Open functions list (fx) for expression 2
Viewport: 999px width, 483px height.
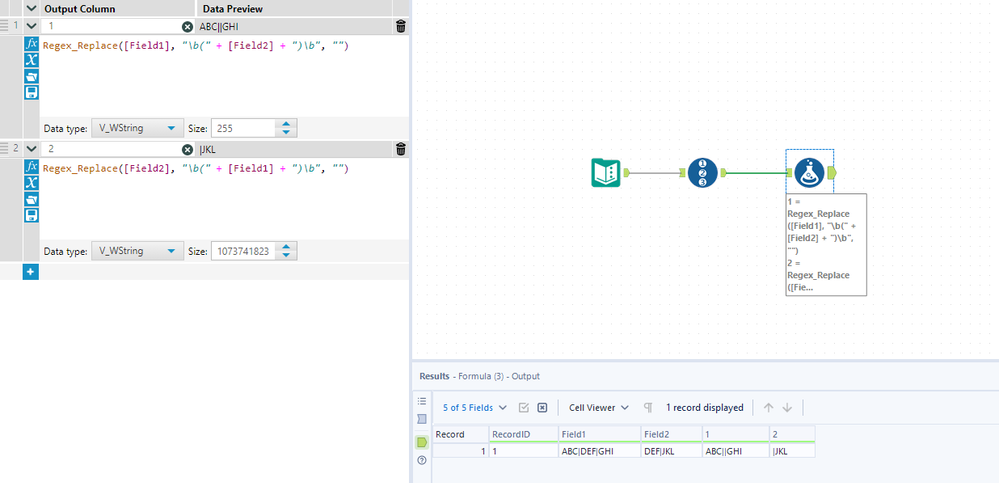coord(31,167)
